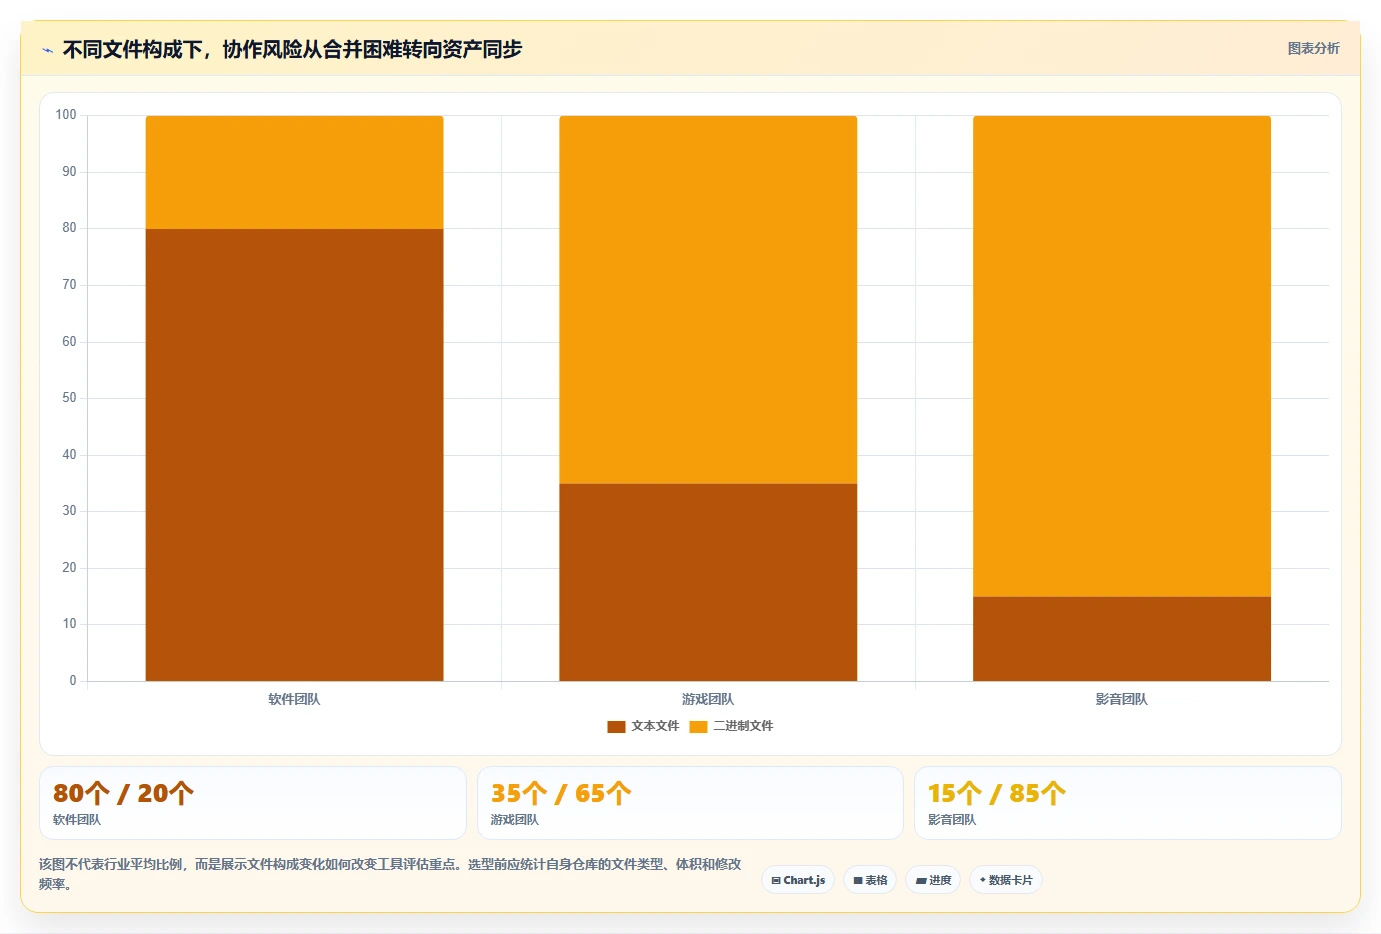Click the 软件团队 caption in the first card
Viewport: 1381px width, 934px height.
pyautogui.click(x=77, y=820)
